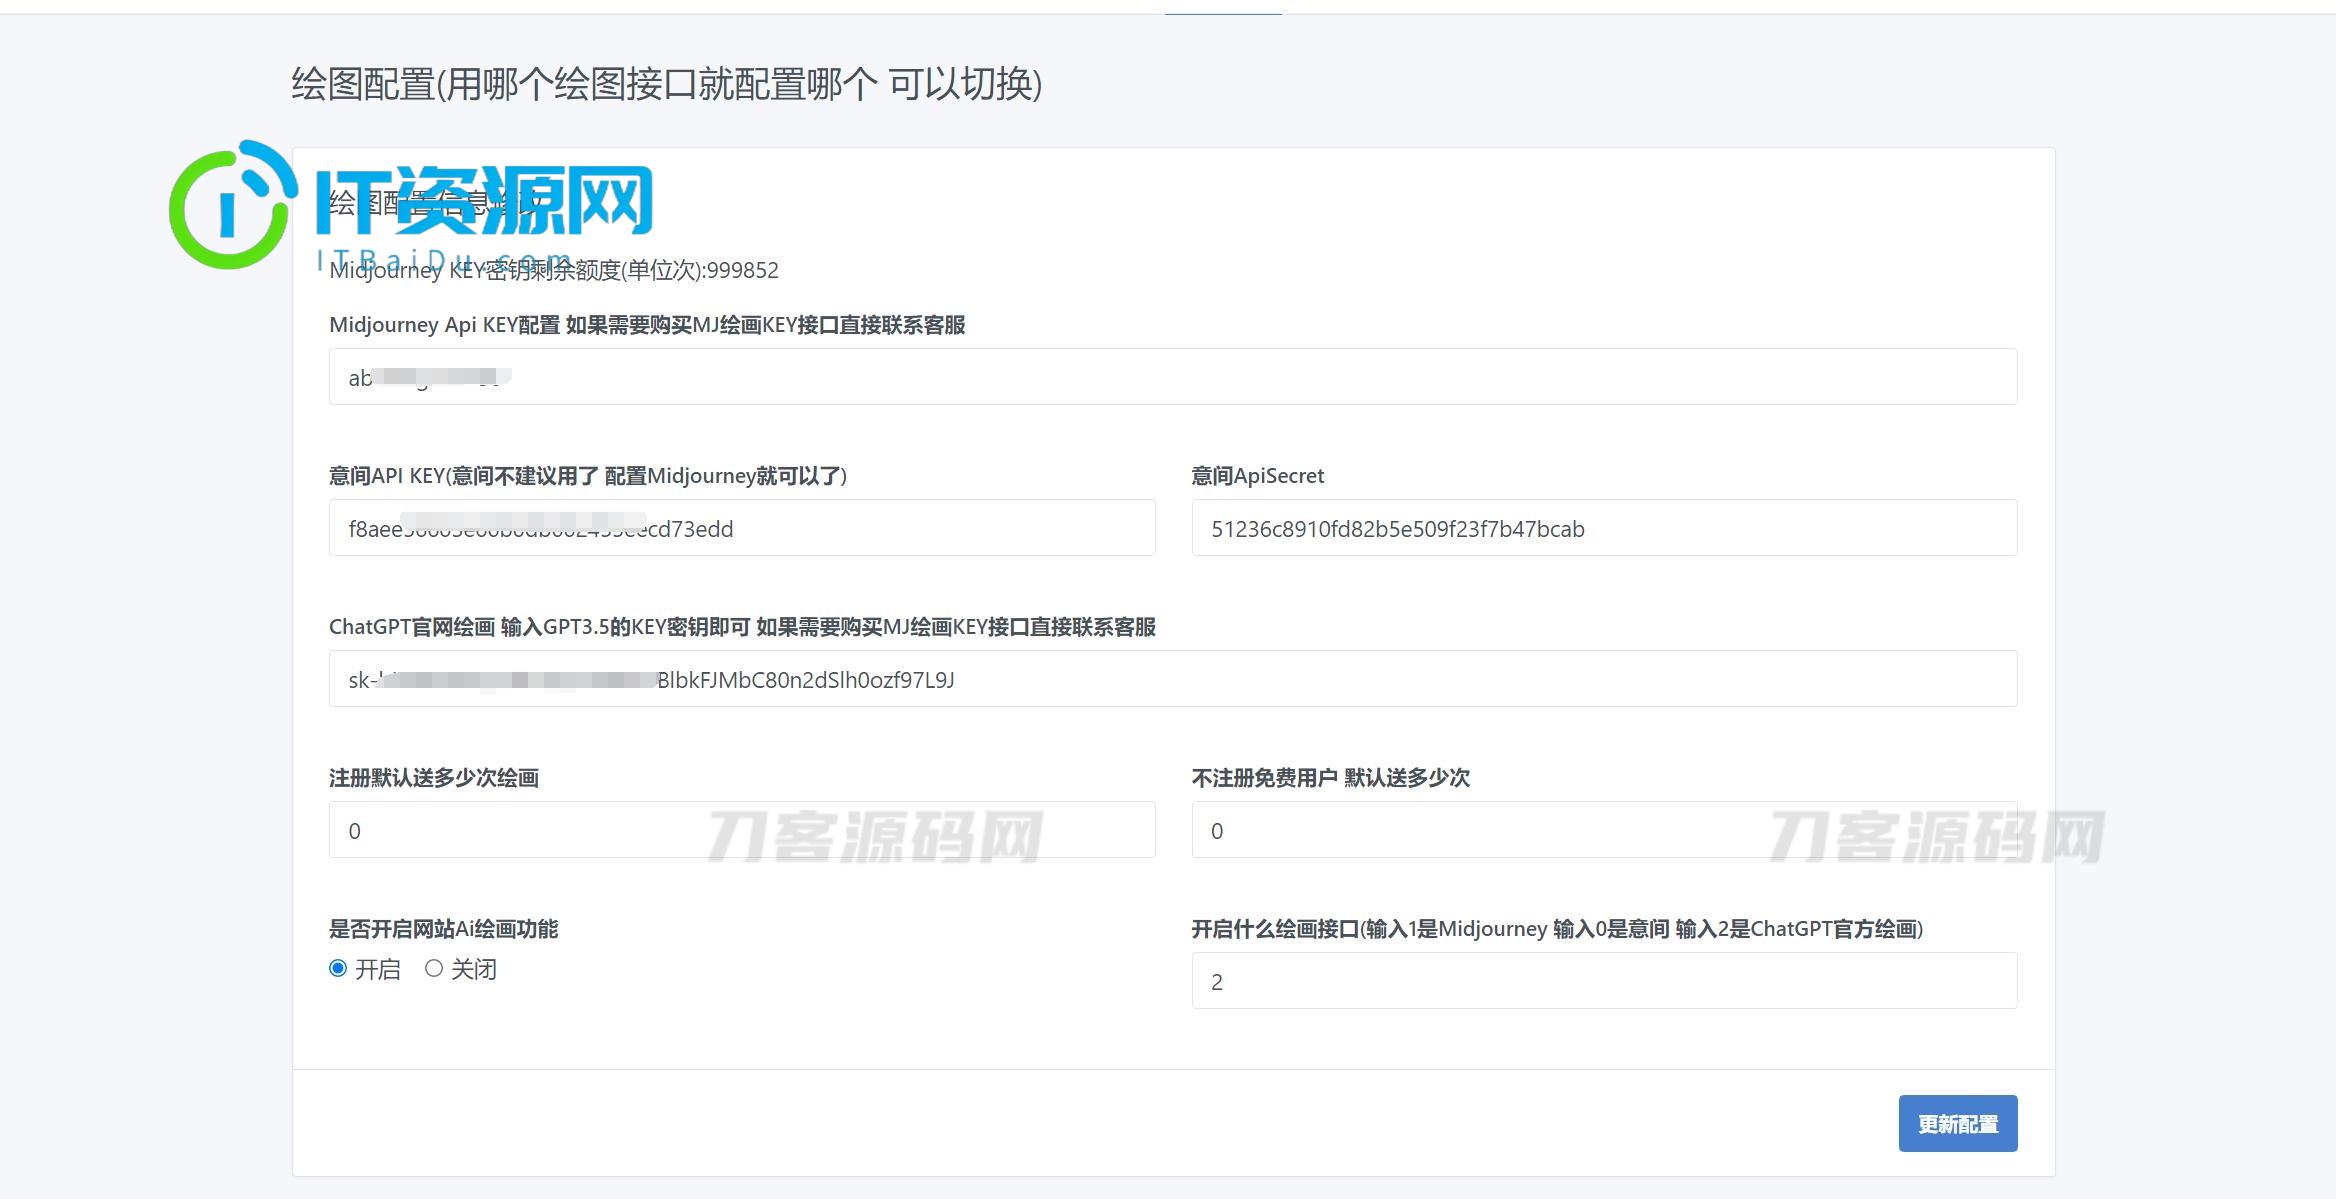This screenshot has width=2336, height=1199.
Task: Click the Midjourney Api KEY input field
Action: pos(1172,377)
